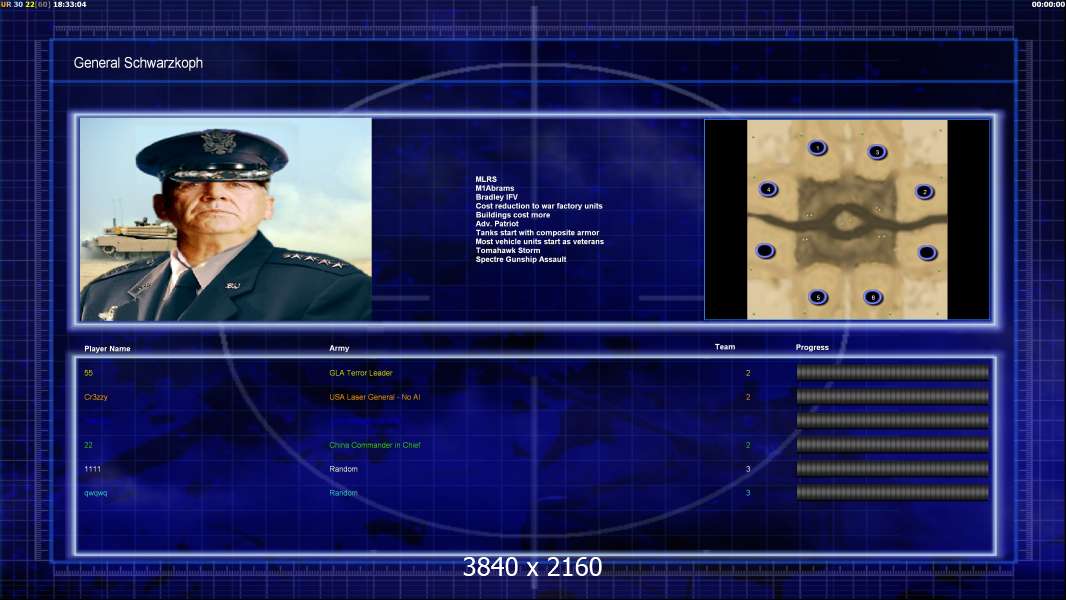1066x600 pixels.
Task: Select start position marker 2 on the minimap
Action: point(924,192)
